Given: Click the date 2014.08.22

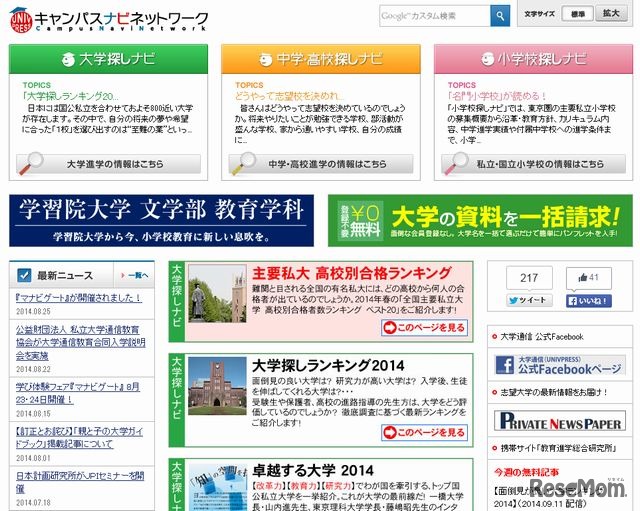Looking at the screenshot, I should [x=33, y=369].
